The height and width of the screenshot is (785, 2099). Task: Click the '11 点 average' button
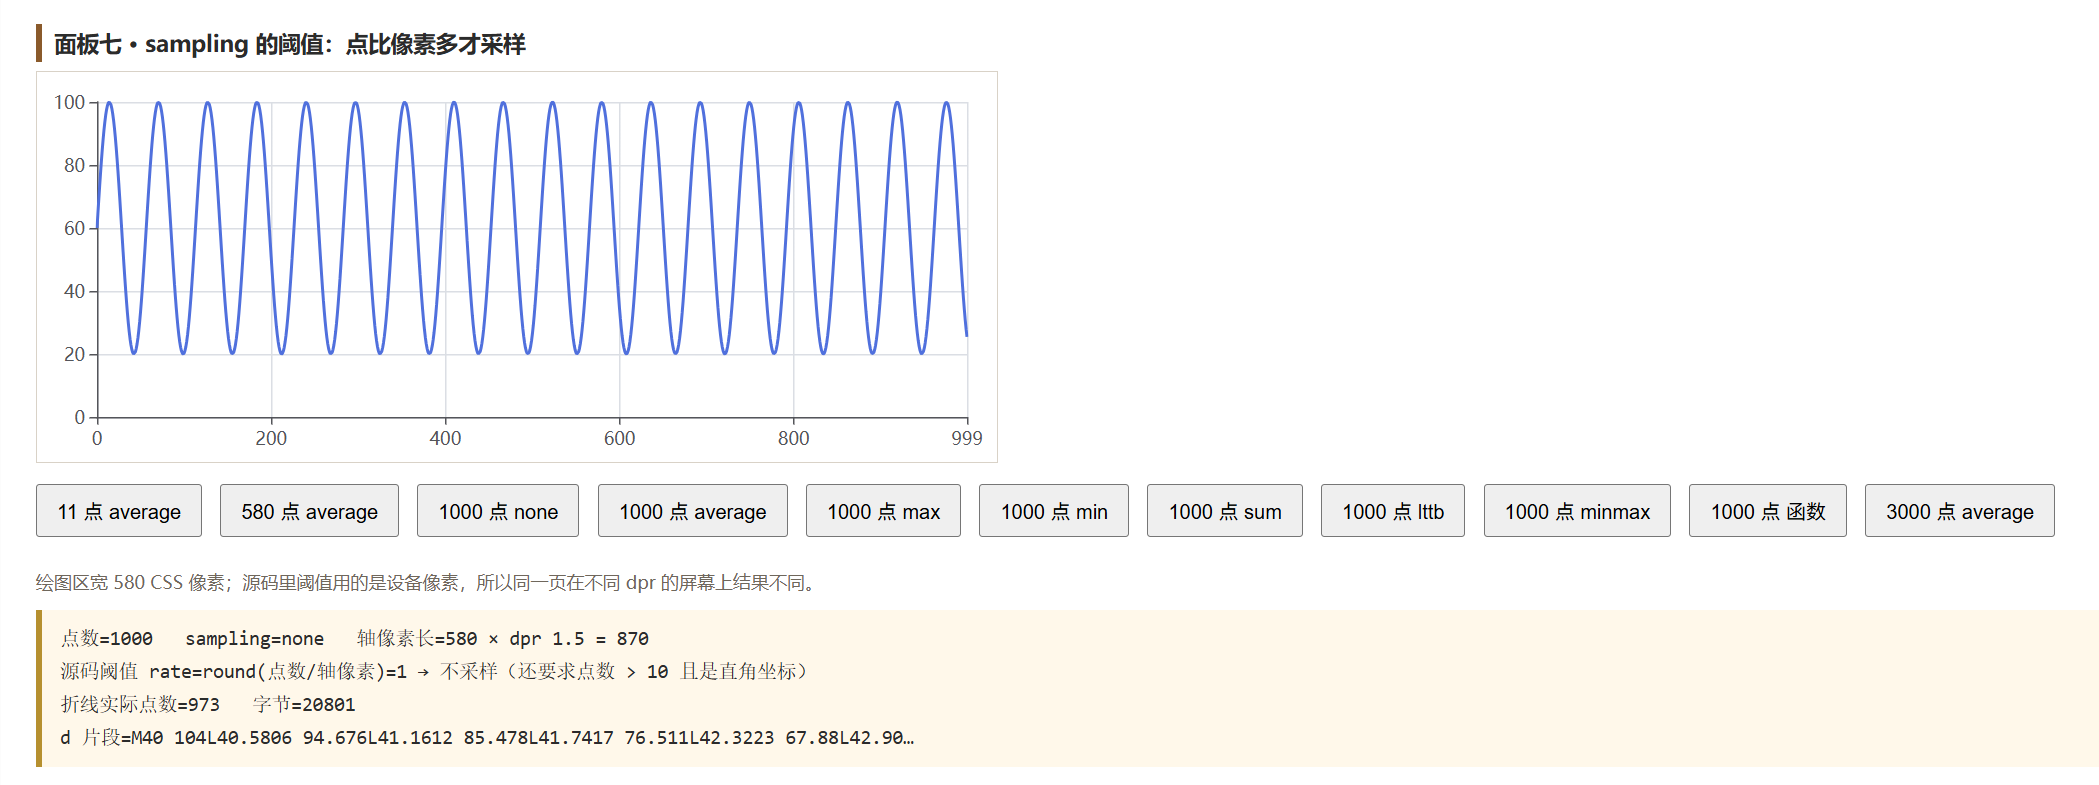point(119,511)
